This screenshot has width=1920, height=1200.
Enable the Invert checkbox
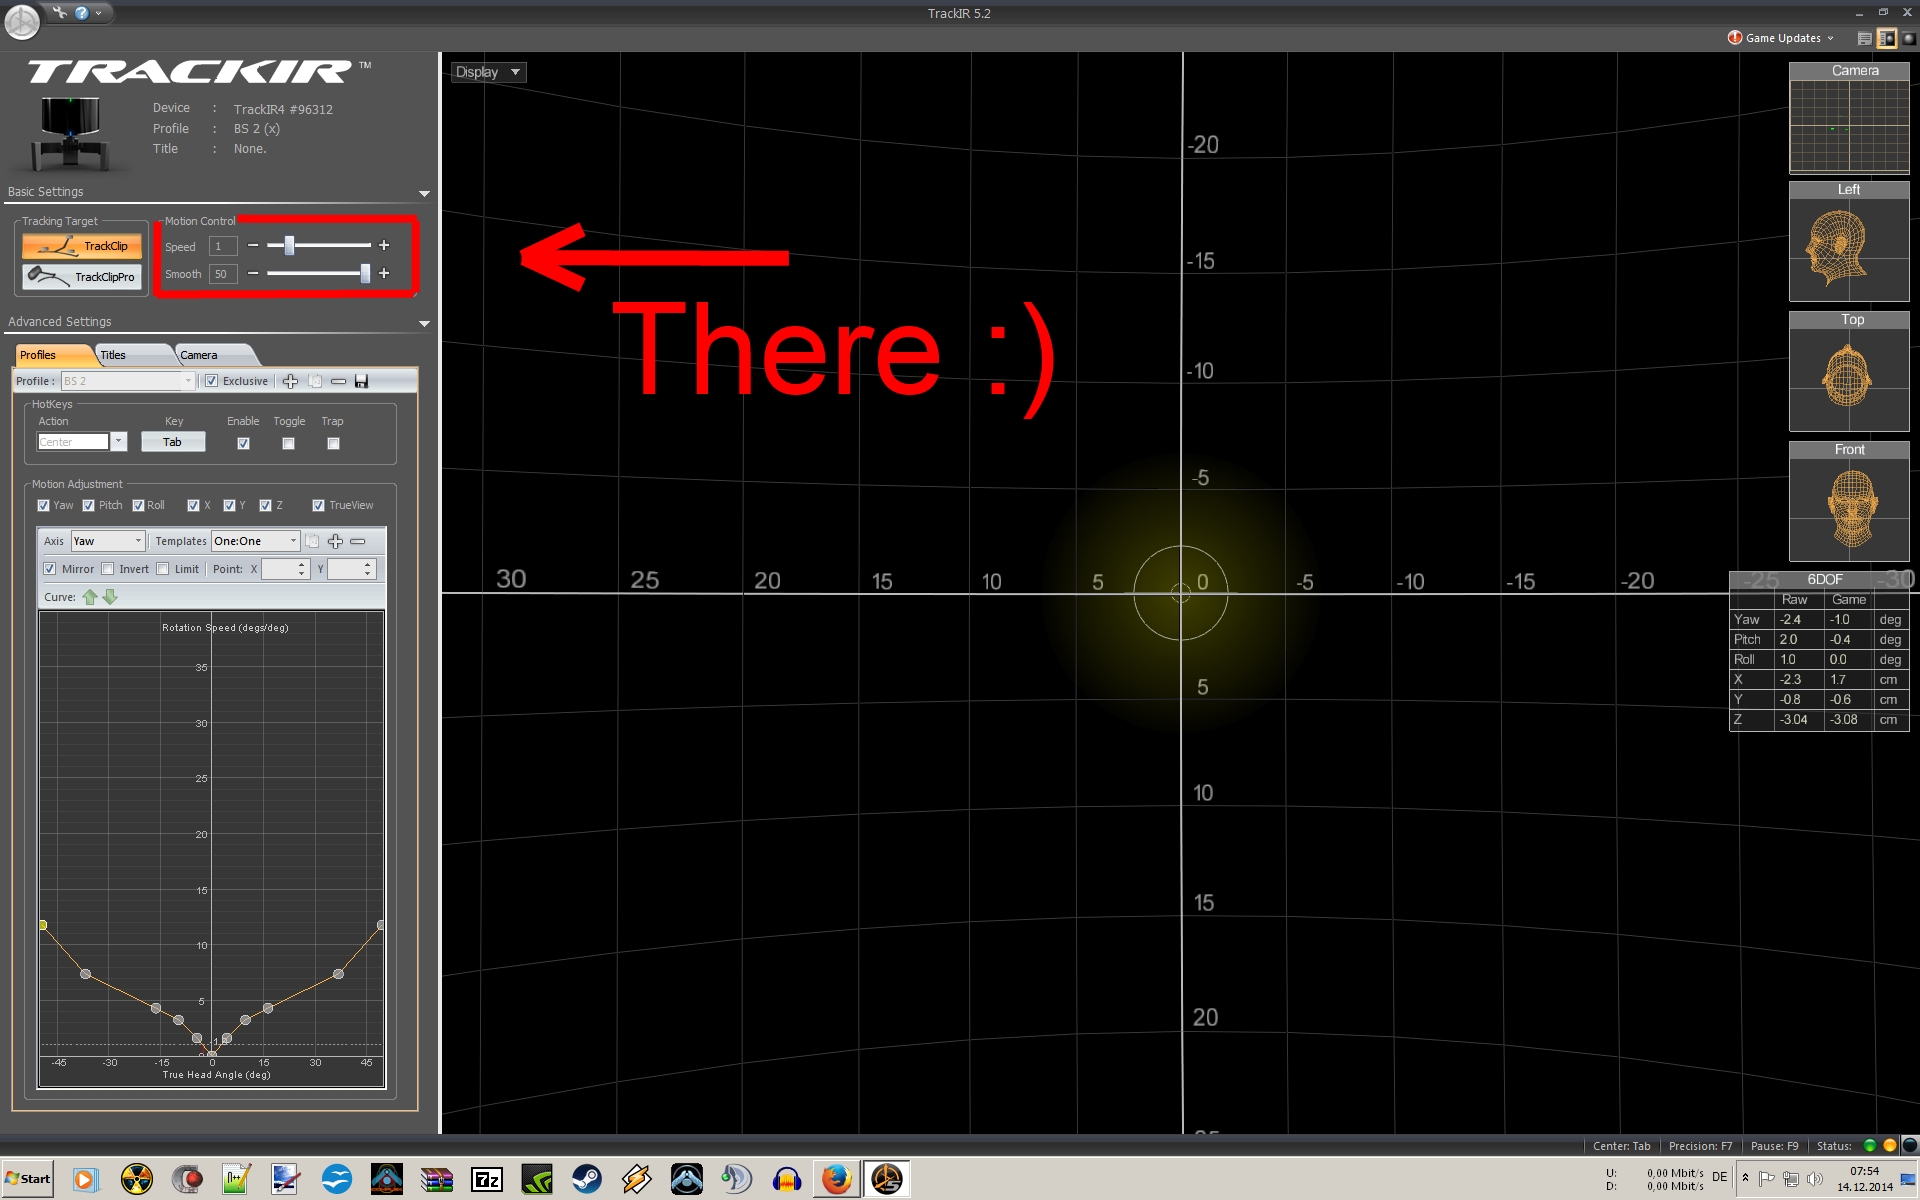pyautogui.click(x=107, y=569)
